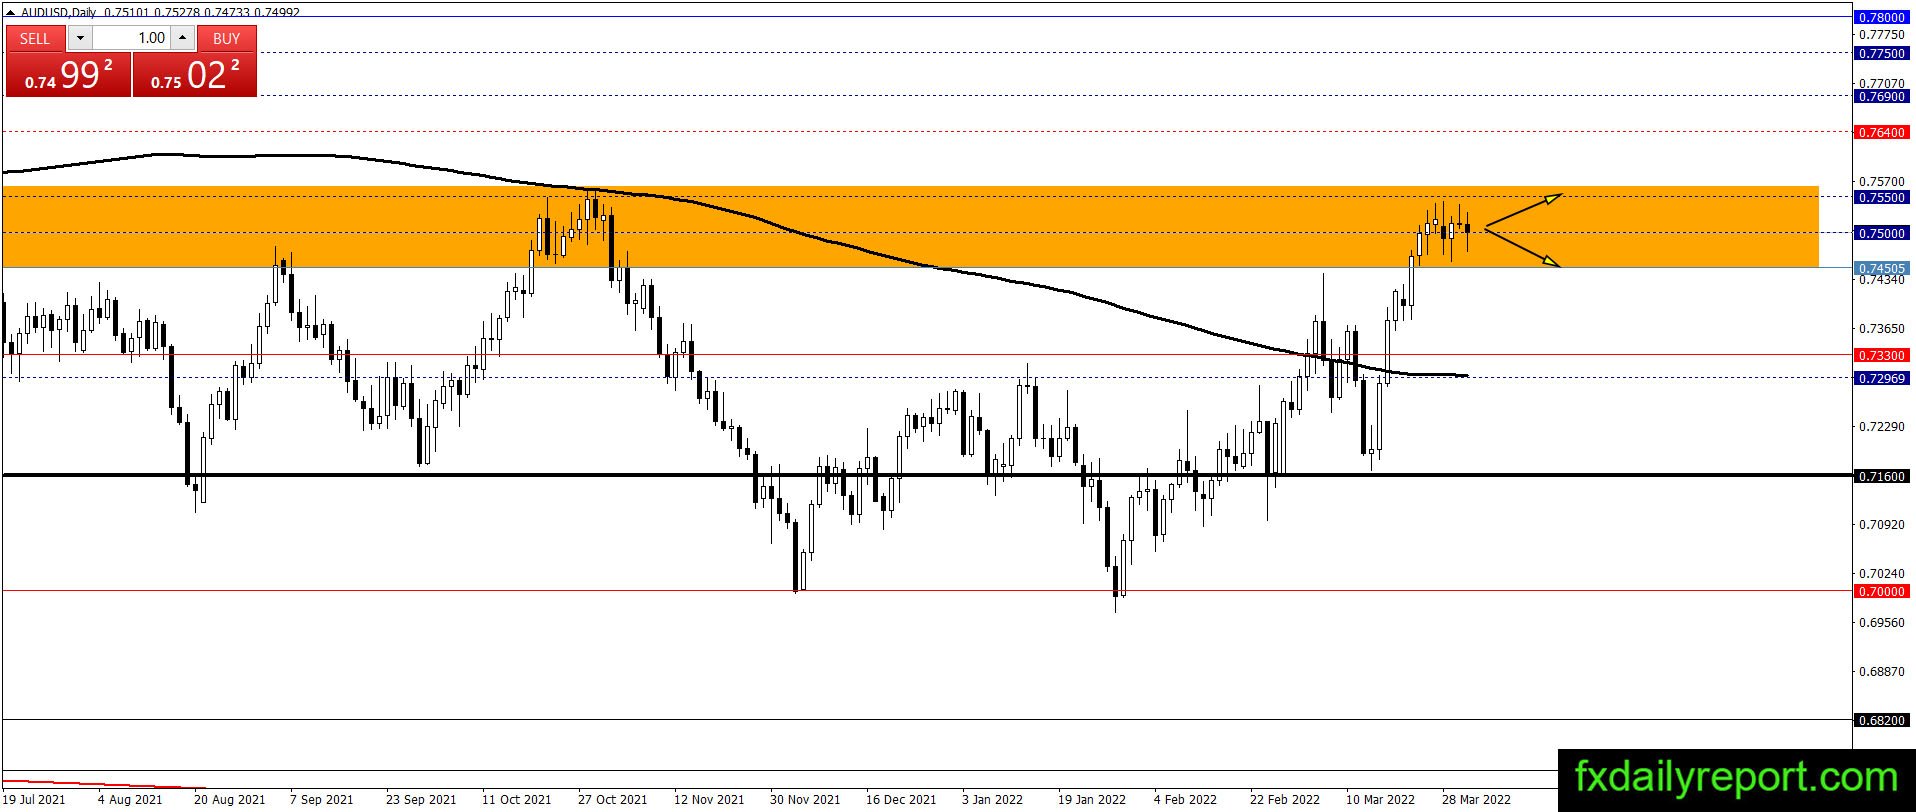
Task: Select the 0.74505 current price label
Action: (x=1880, y=268)
